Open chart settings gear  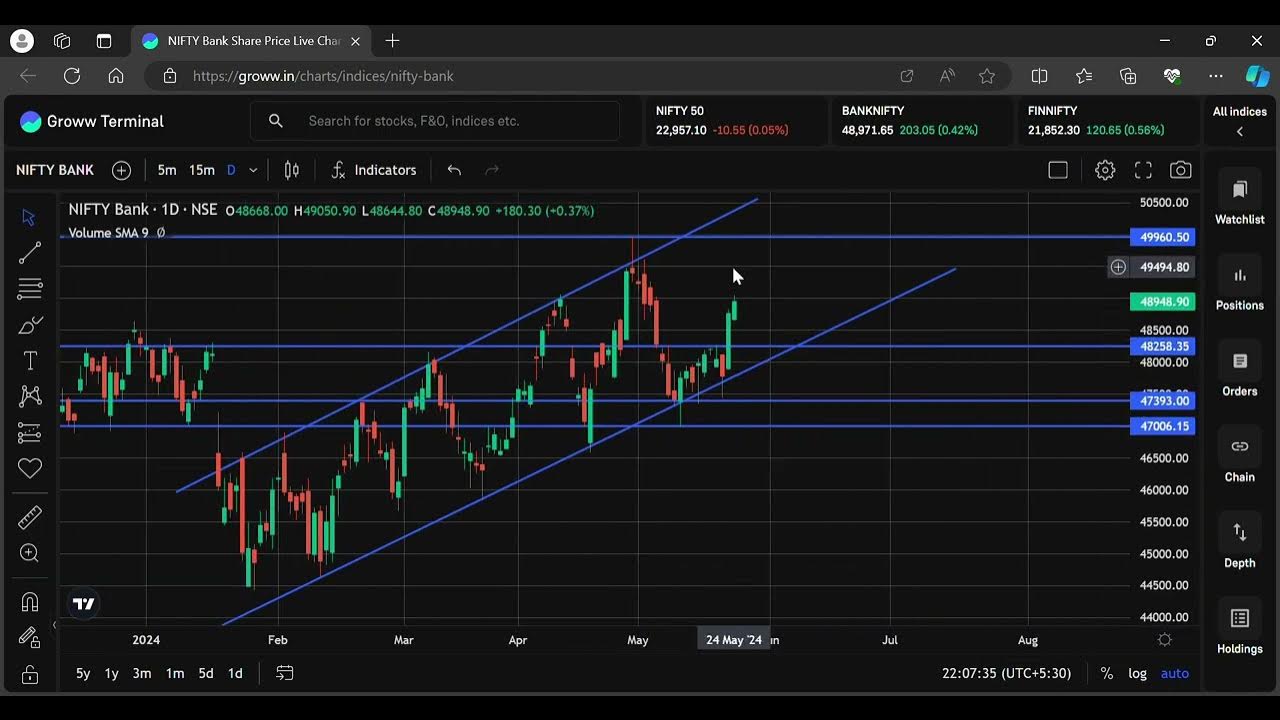(1105, 170)
